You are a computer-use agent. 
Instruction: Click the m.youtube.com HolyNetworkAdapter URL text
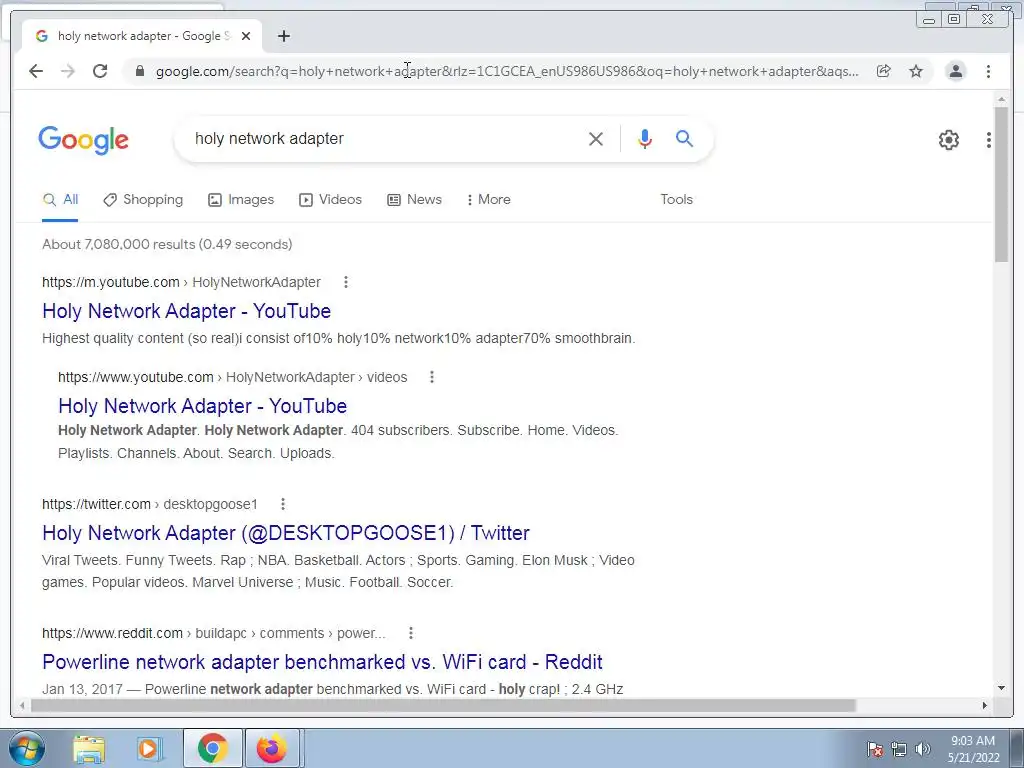182,282
